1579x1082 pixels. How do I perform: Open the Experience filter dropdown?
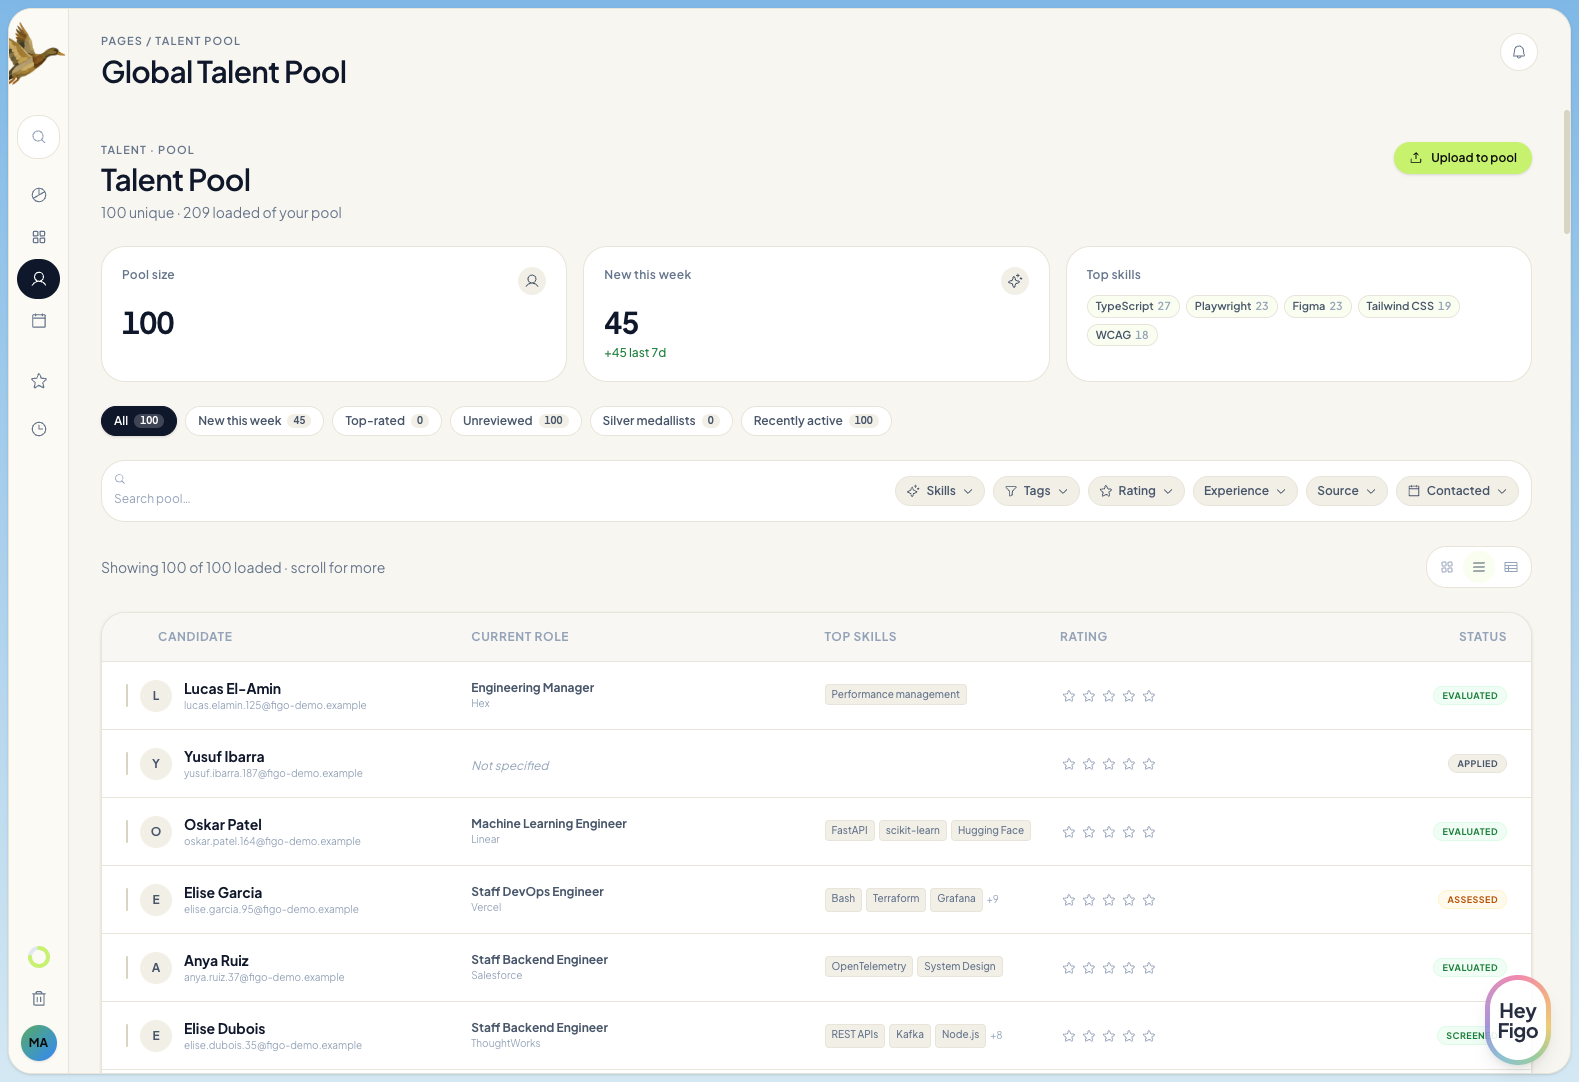[x=1244, y=491]
